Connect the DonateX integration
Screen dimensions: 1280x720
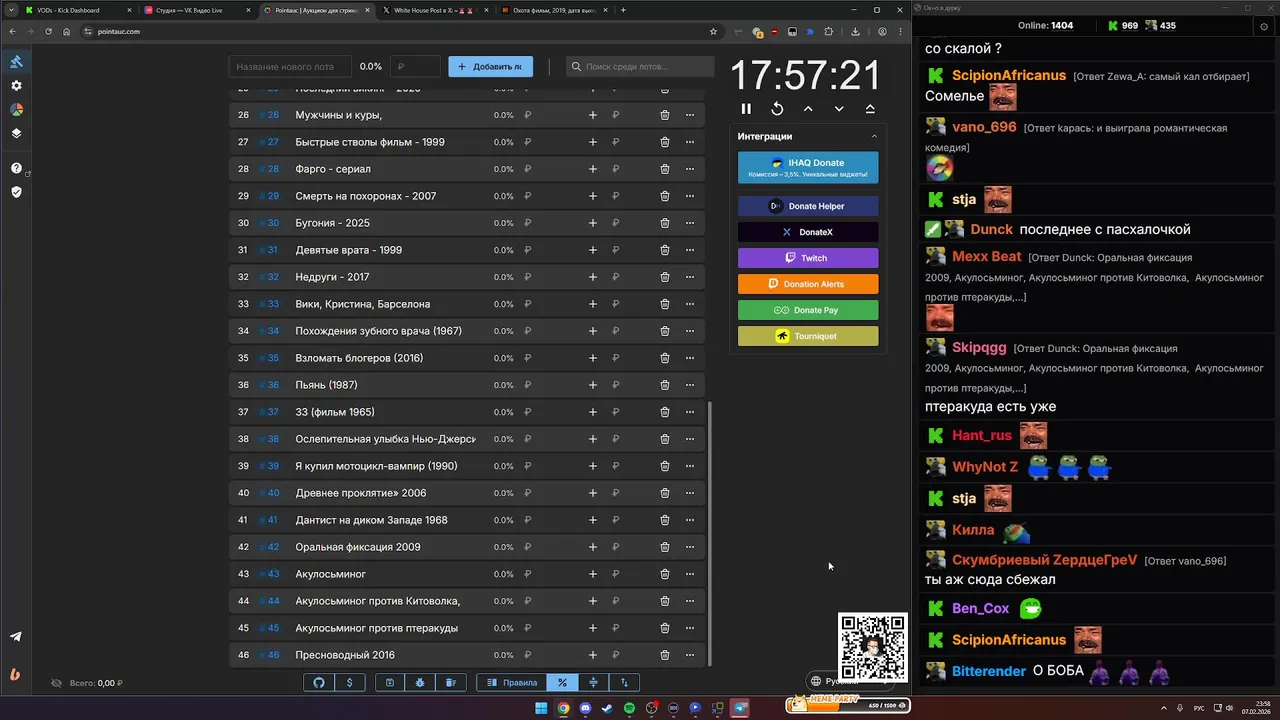click(x=808, y=232)
